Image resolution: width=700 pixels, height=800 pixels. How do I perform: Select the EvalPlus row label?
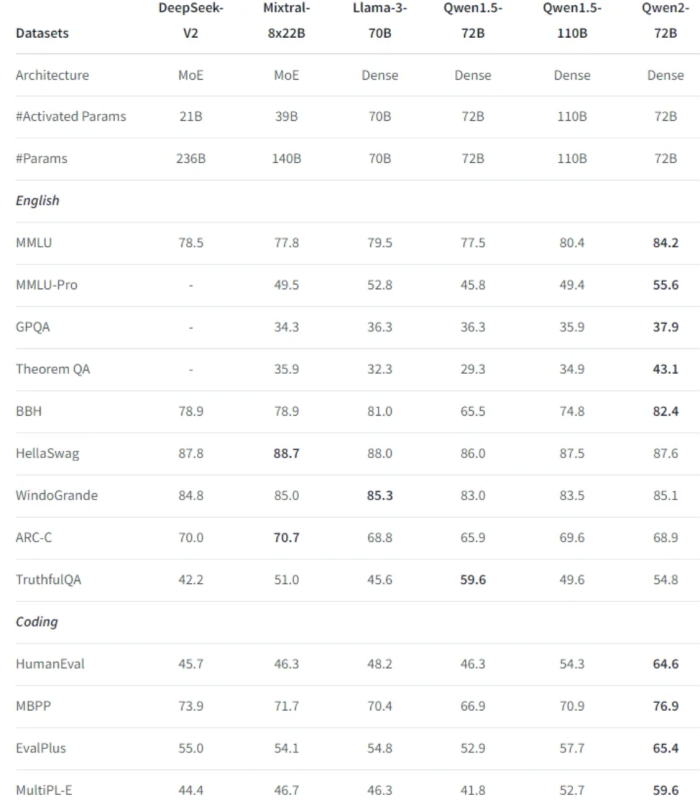click(41, 748)
